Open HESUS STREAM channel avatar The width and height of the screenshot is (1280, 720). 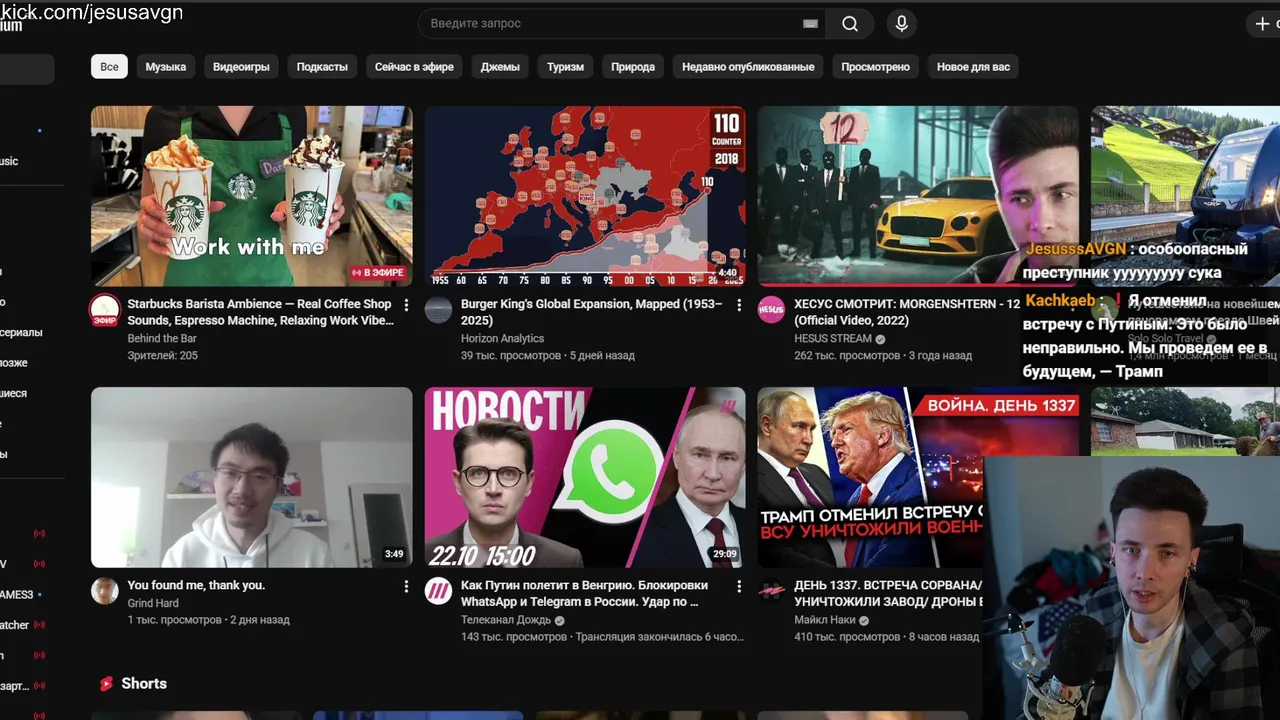771,310
